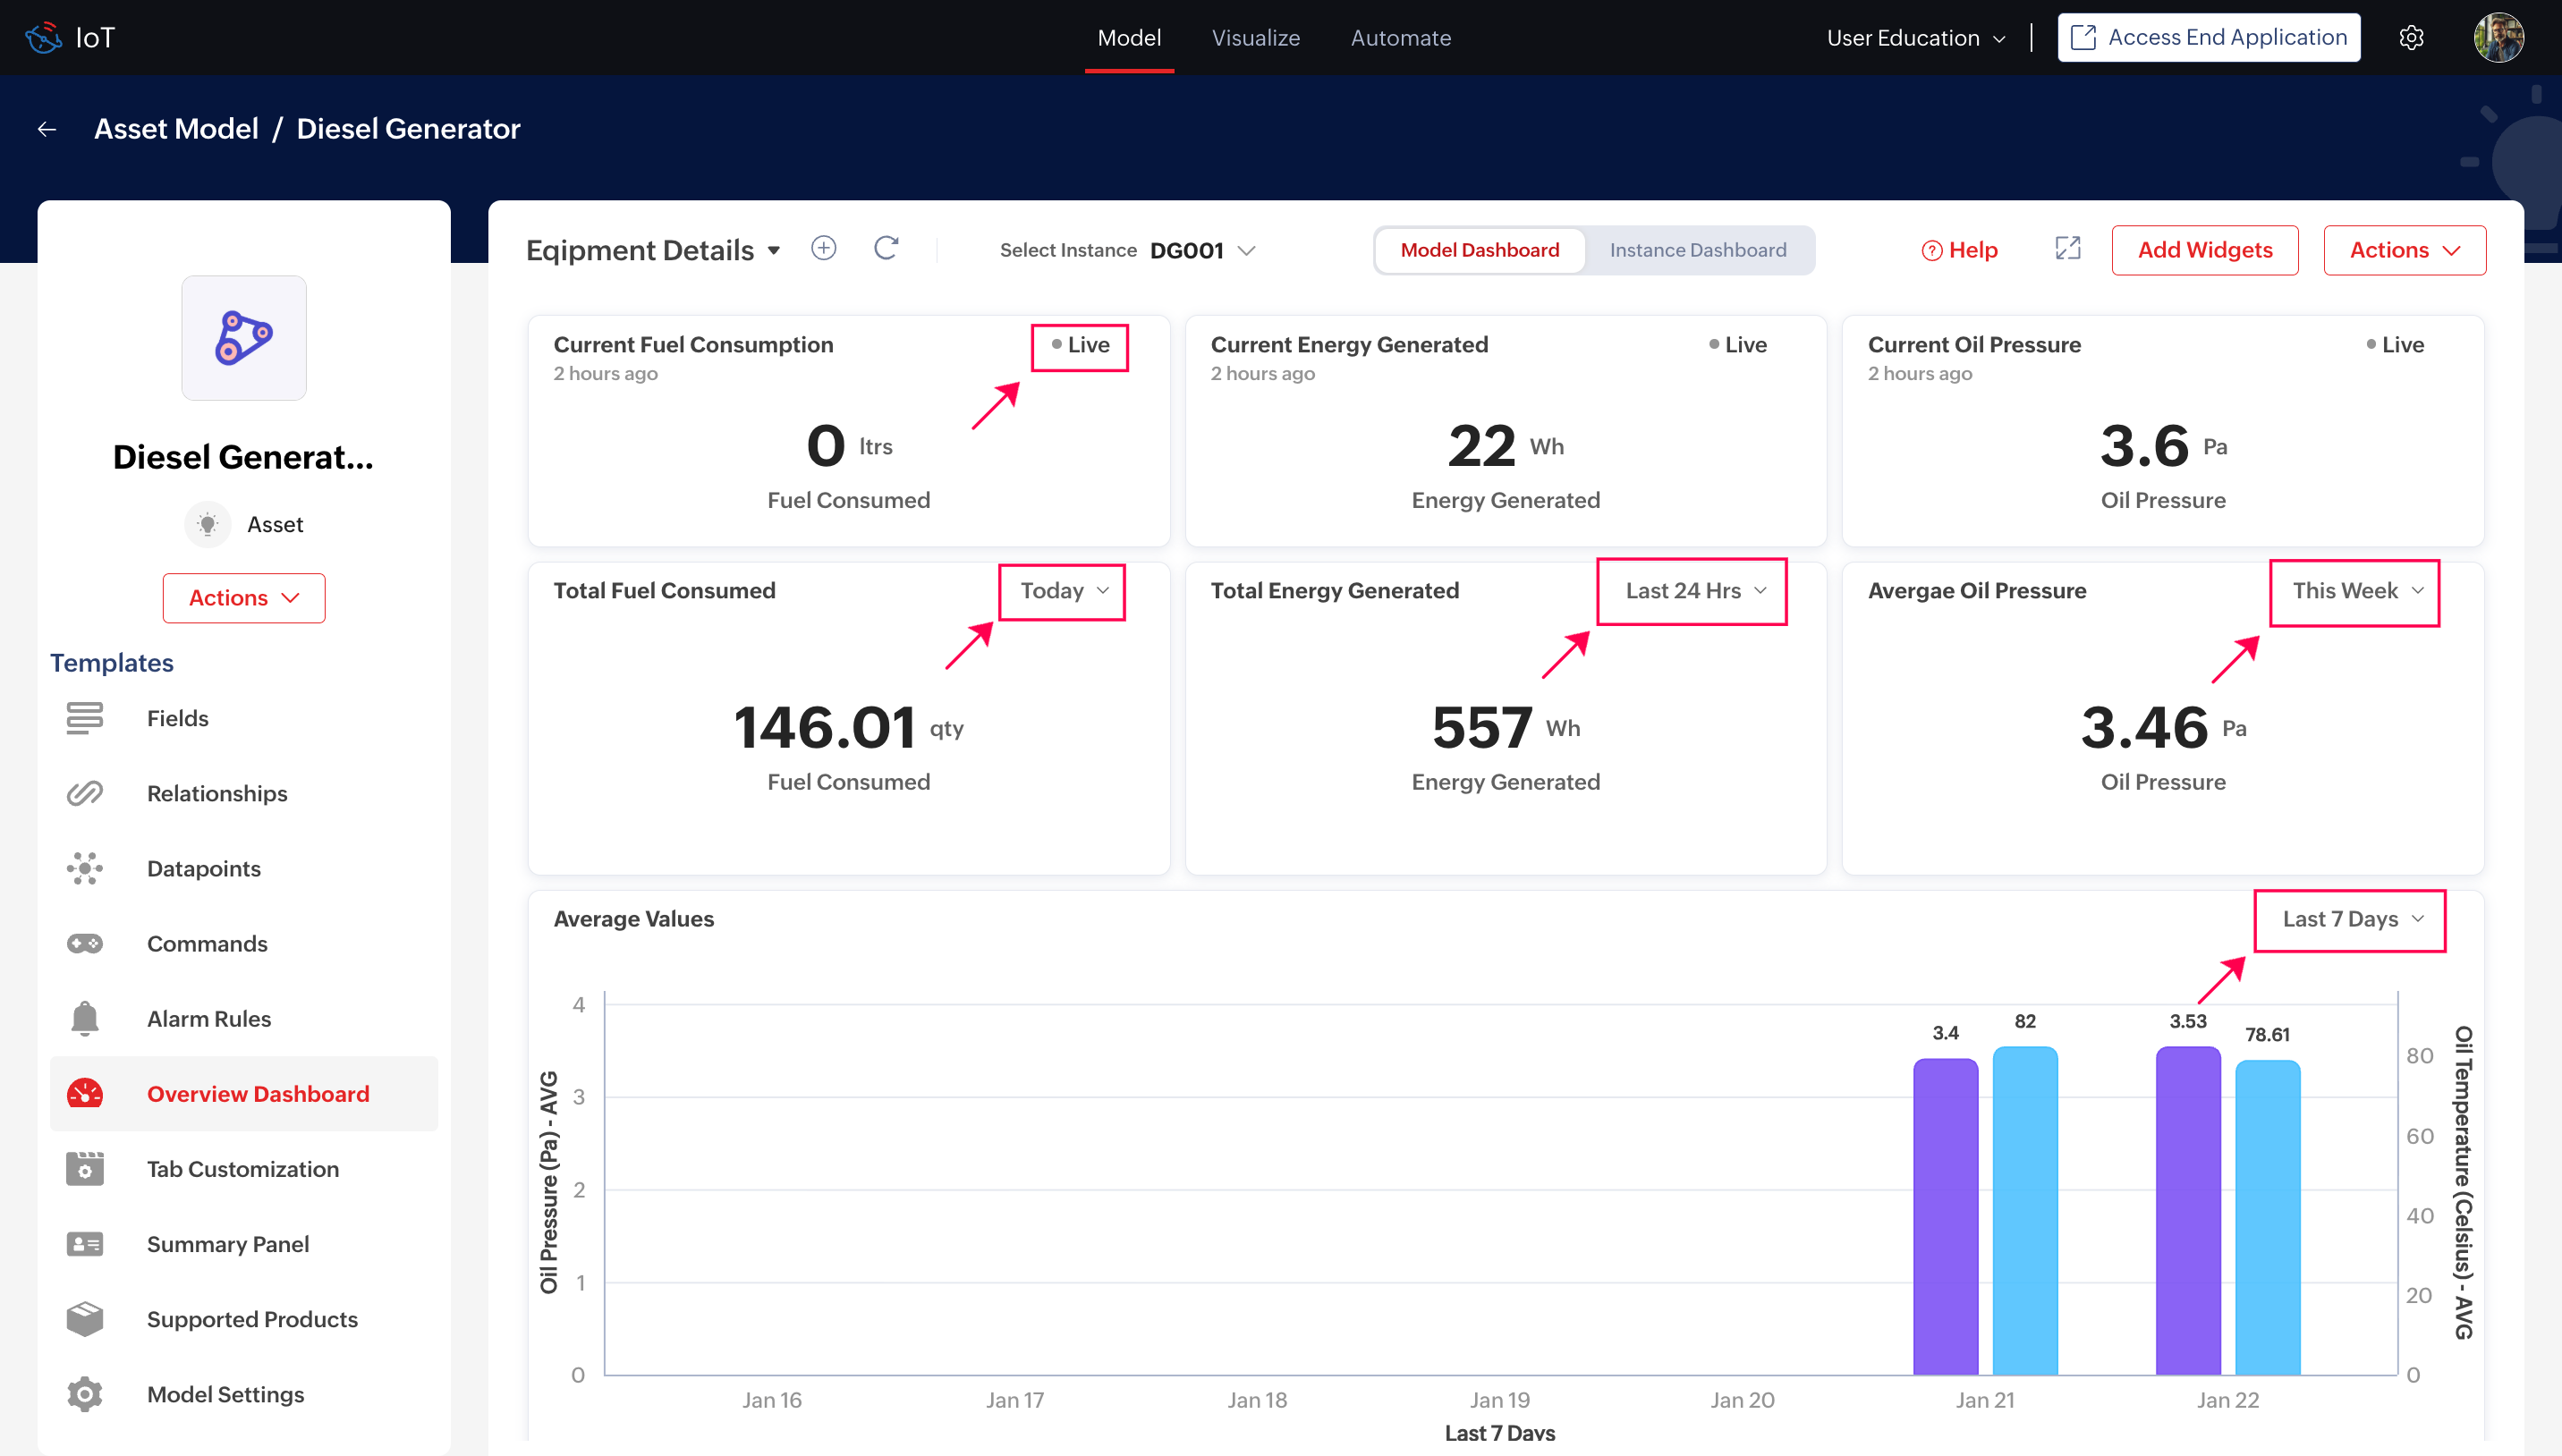Select the Alarm Rules bell icon
The width and height of the screenshot is (2562, 1456).
click(x=85, y=1018)
